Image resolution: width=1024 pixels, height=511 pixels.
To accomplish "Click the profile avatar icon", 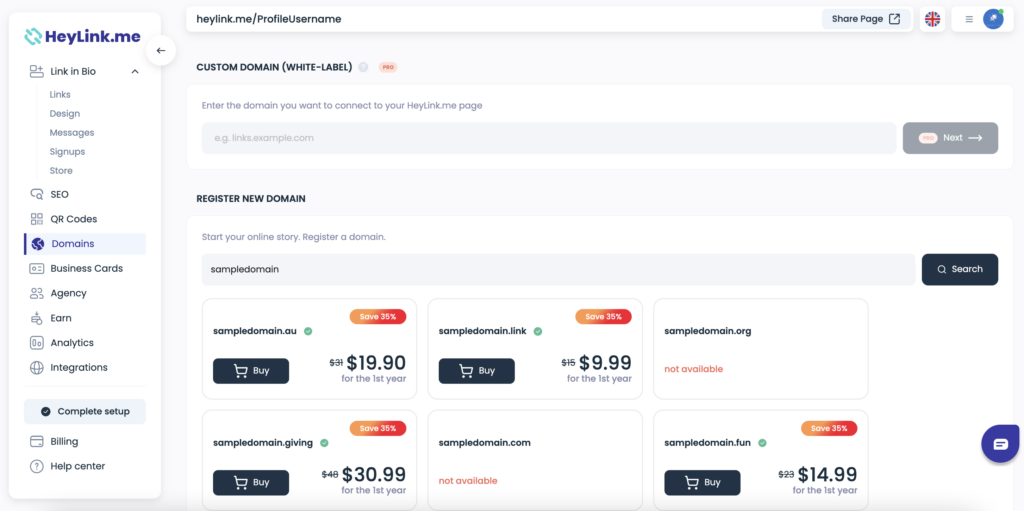I will click(x=993, y=19).
